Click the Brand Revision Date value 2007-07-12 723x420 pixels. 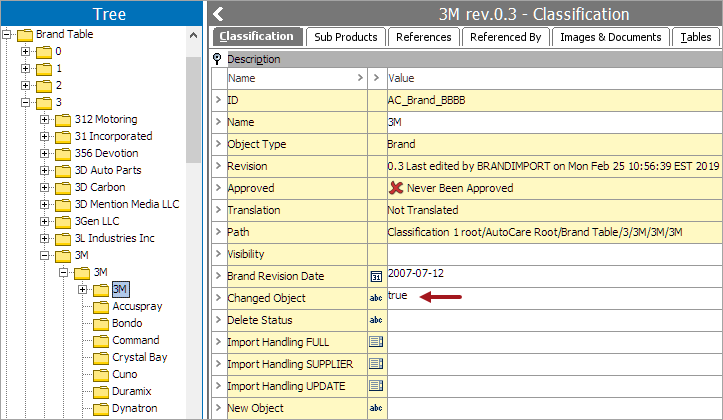[x=415, y=273]
